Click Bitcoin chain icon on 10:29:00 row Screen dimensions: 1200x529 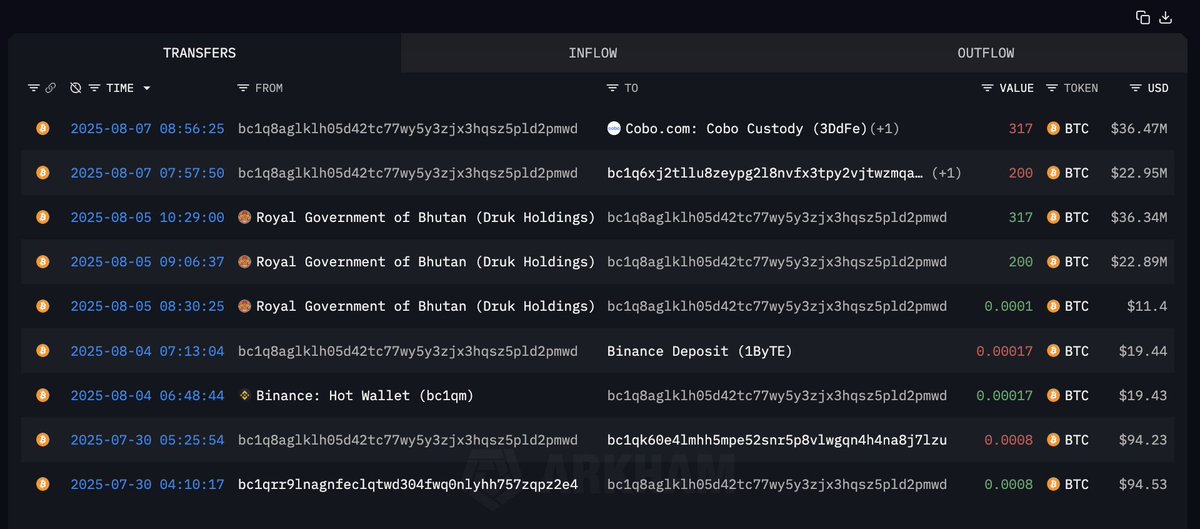(42, 217)
